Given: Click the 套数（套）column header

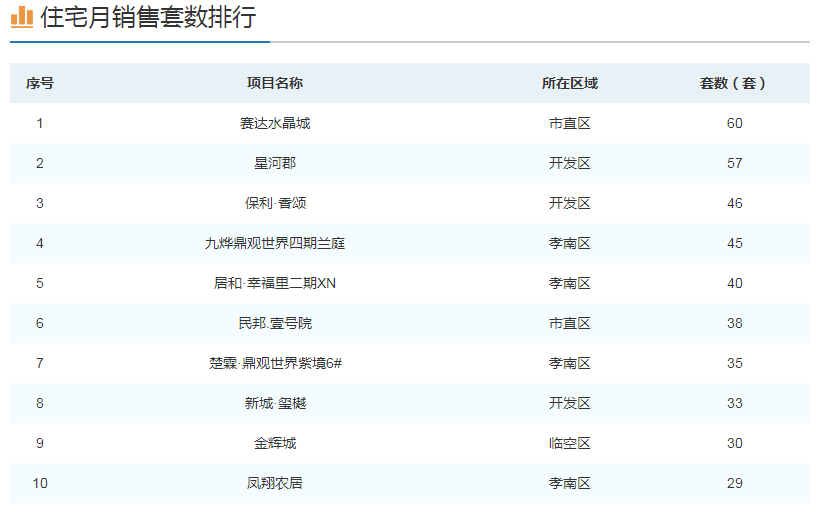Looking at the screenshot, I should pos(734,83).
